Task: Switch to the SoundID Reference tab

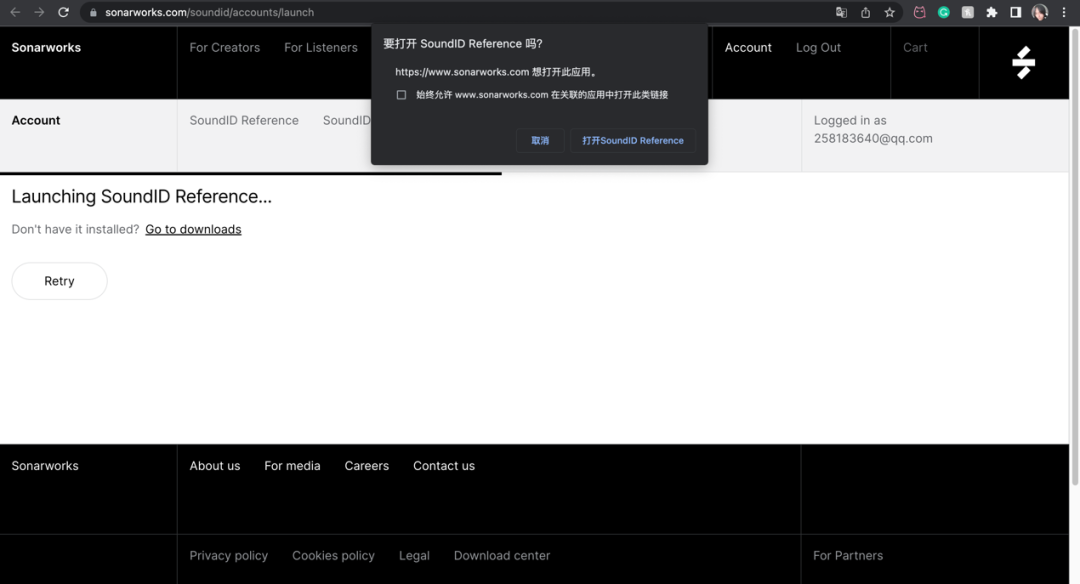Action: coord(244,121)
